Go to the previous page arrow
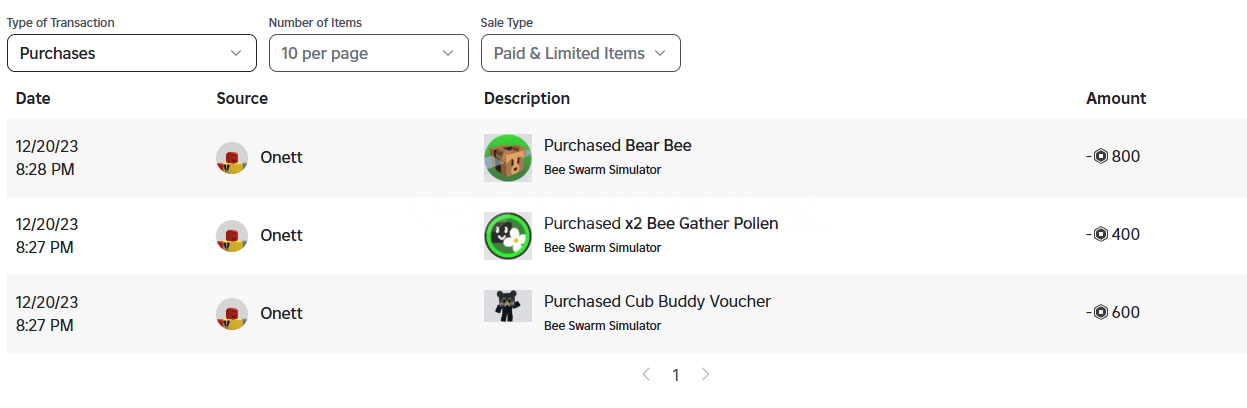The width and height of the screenshot is (1247, 408). [646, 374]
